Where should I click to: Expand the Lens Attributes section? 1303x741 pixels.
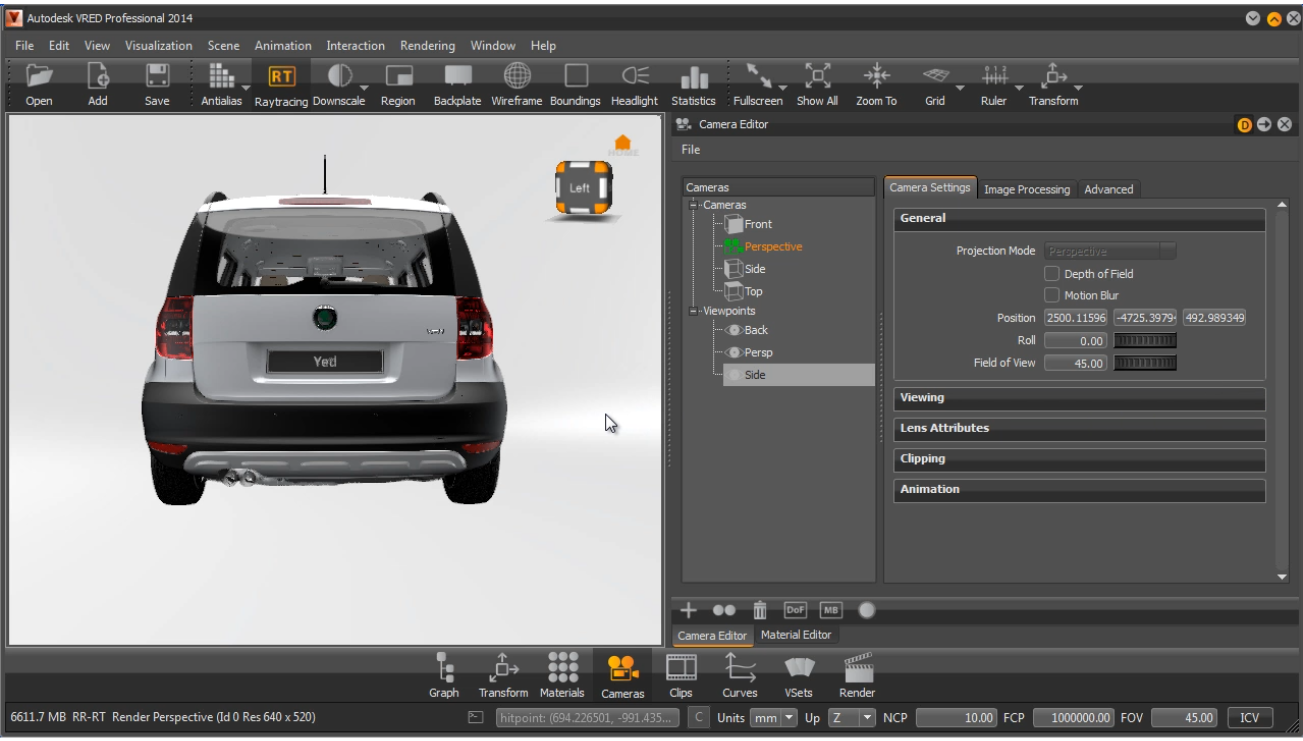(1079, 428)
